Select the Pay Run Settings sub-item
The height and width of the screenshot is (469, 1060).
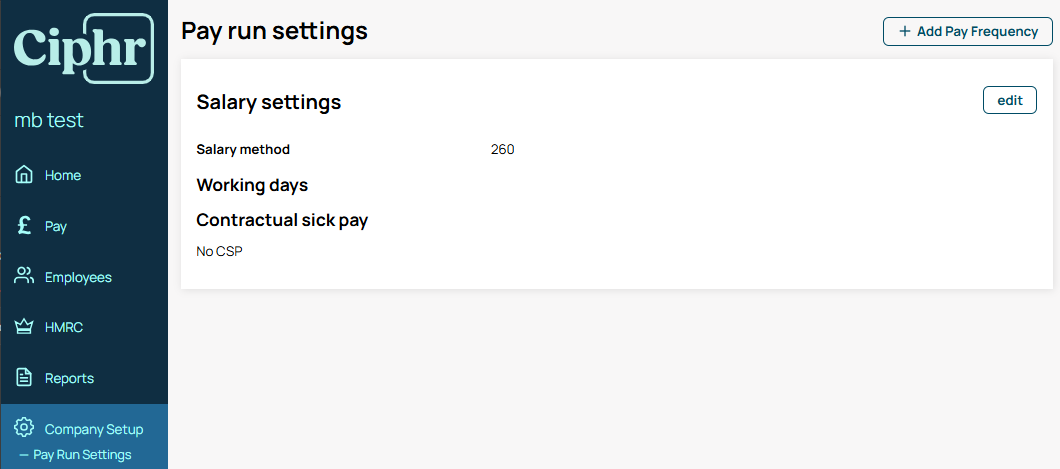pos(82,455)
